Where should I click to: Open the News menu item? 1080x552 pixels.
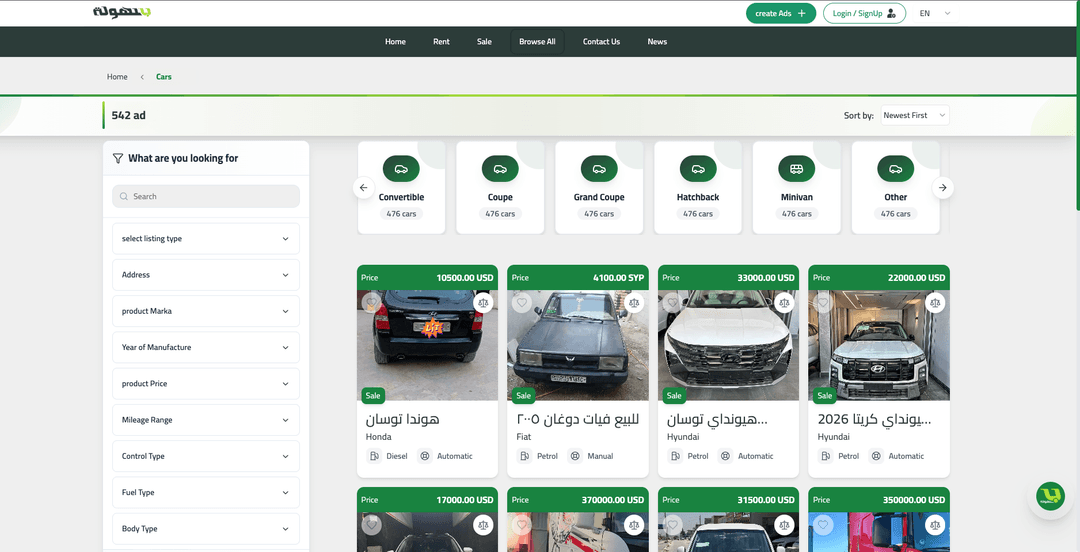[x=657, y=42]
